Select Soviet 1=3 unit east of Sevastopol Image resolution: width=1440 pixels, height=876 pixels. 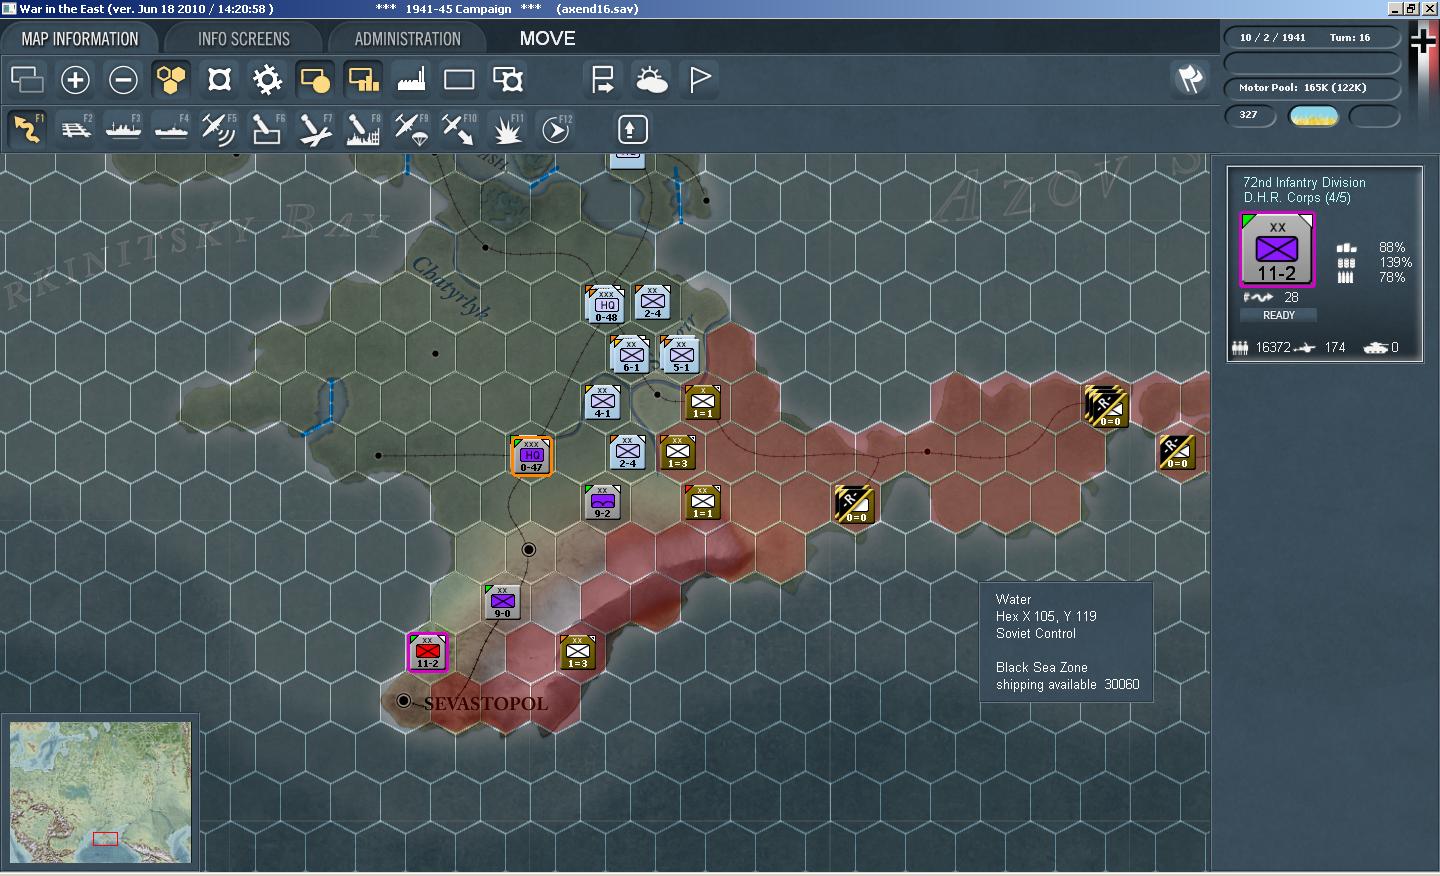click(x=577, y=652)
